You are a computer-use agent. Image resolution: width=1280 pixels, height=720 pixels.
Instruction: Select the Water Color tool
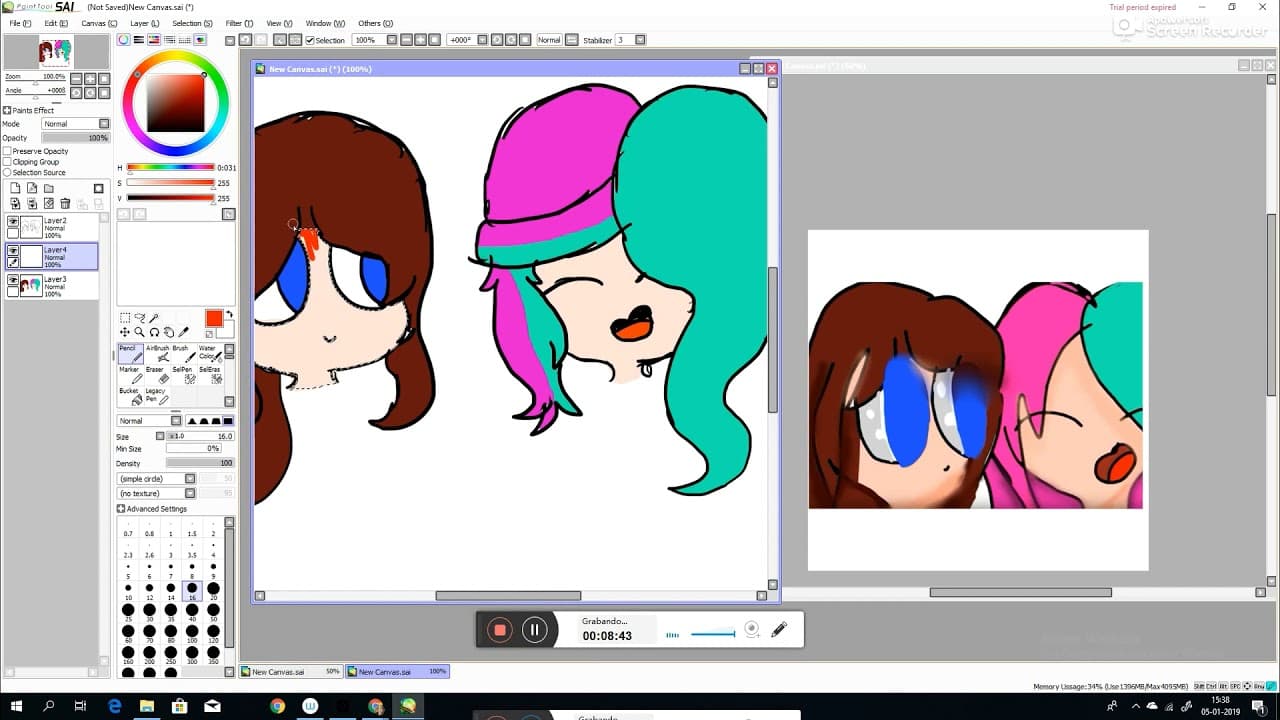209,354
